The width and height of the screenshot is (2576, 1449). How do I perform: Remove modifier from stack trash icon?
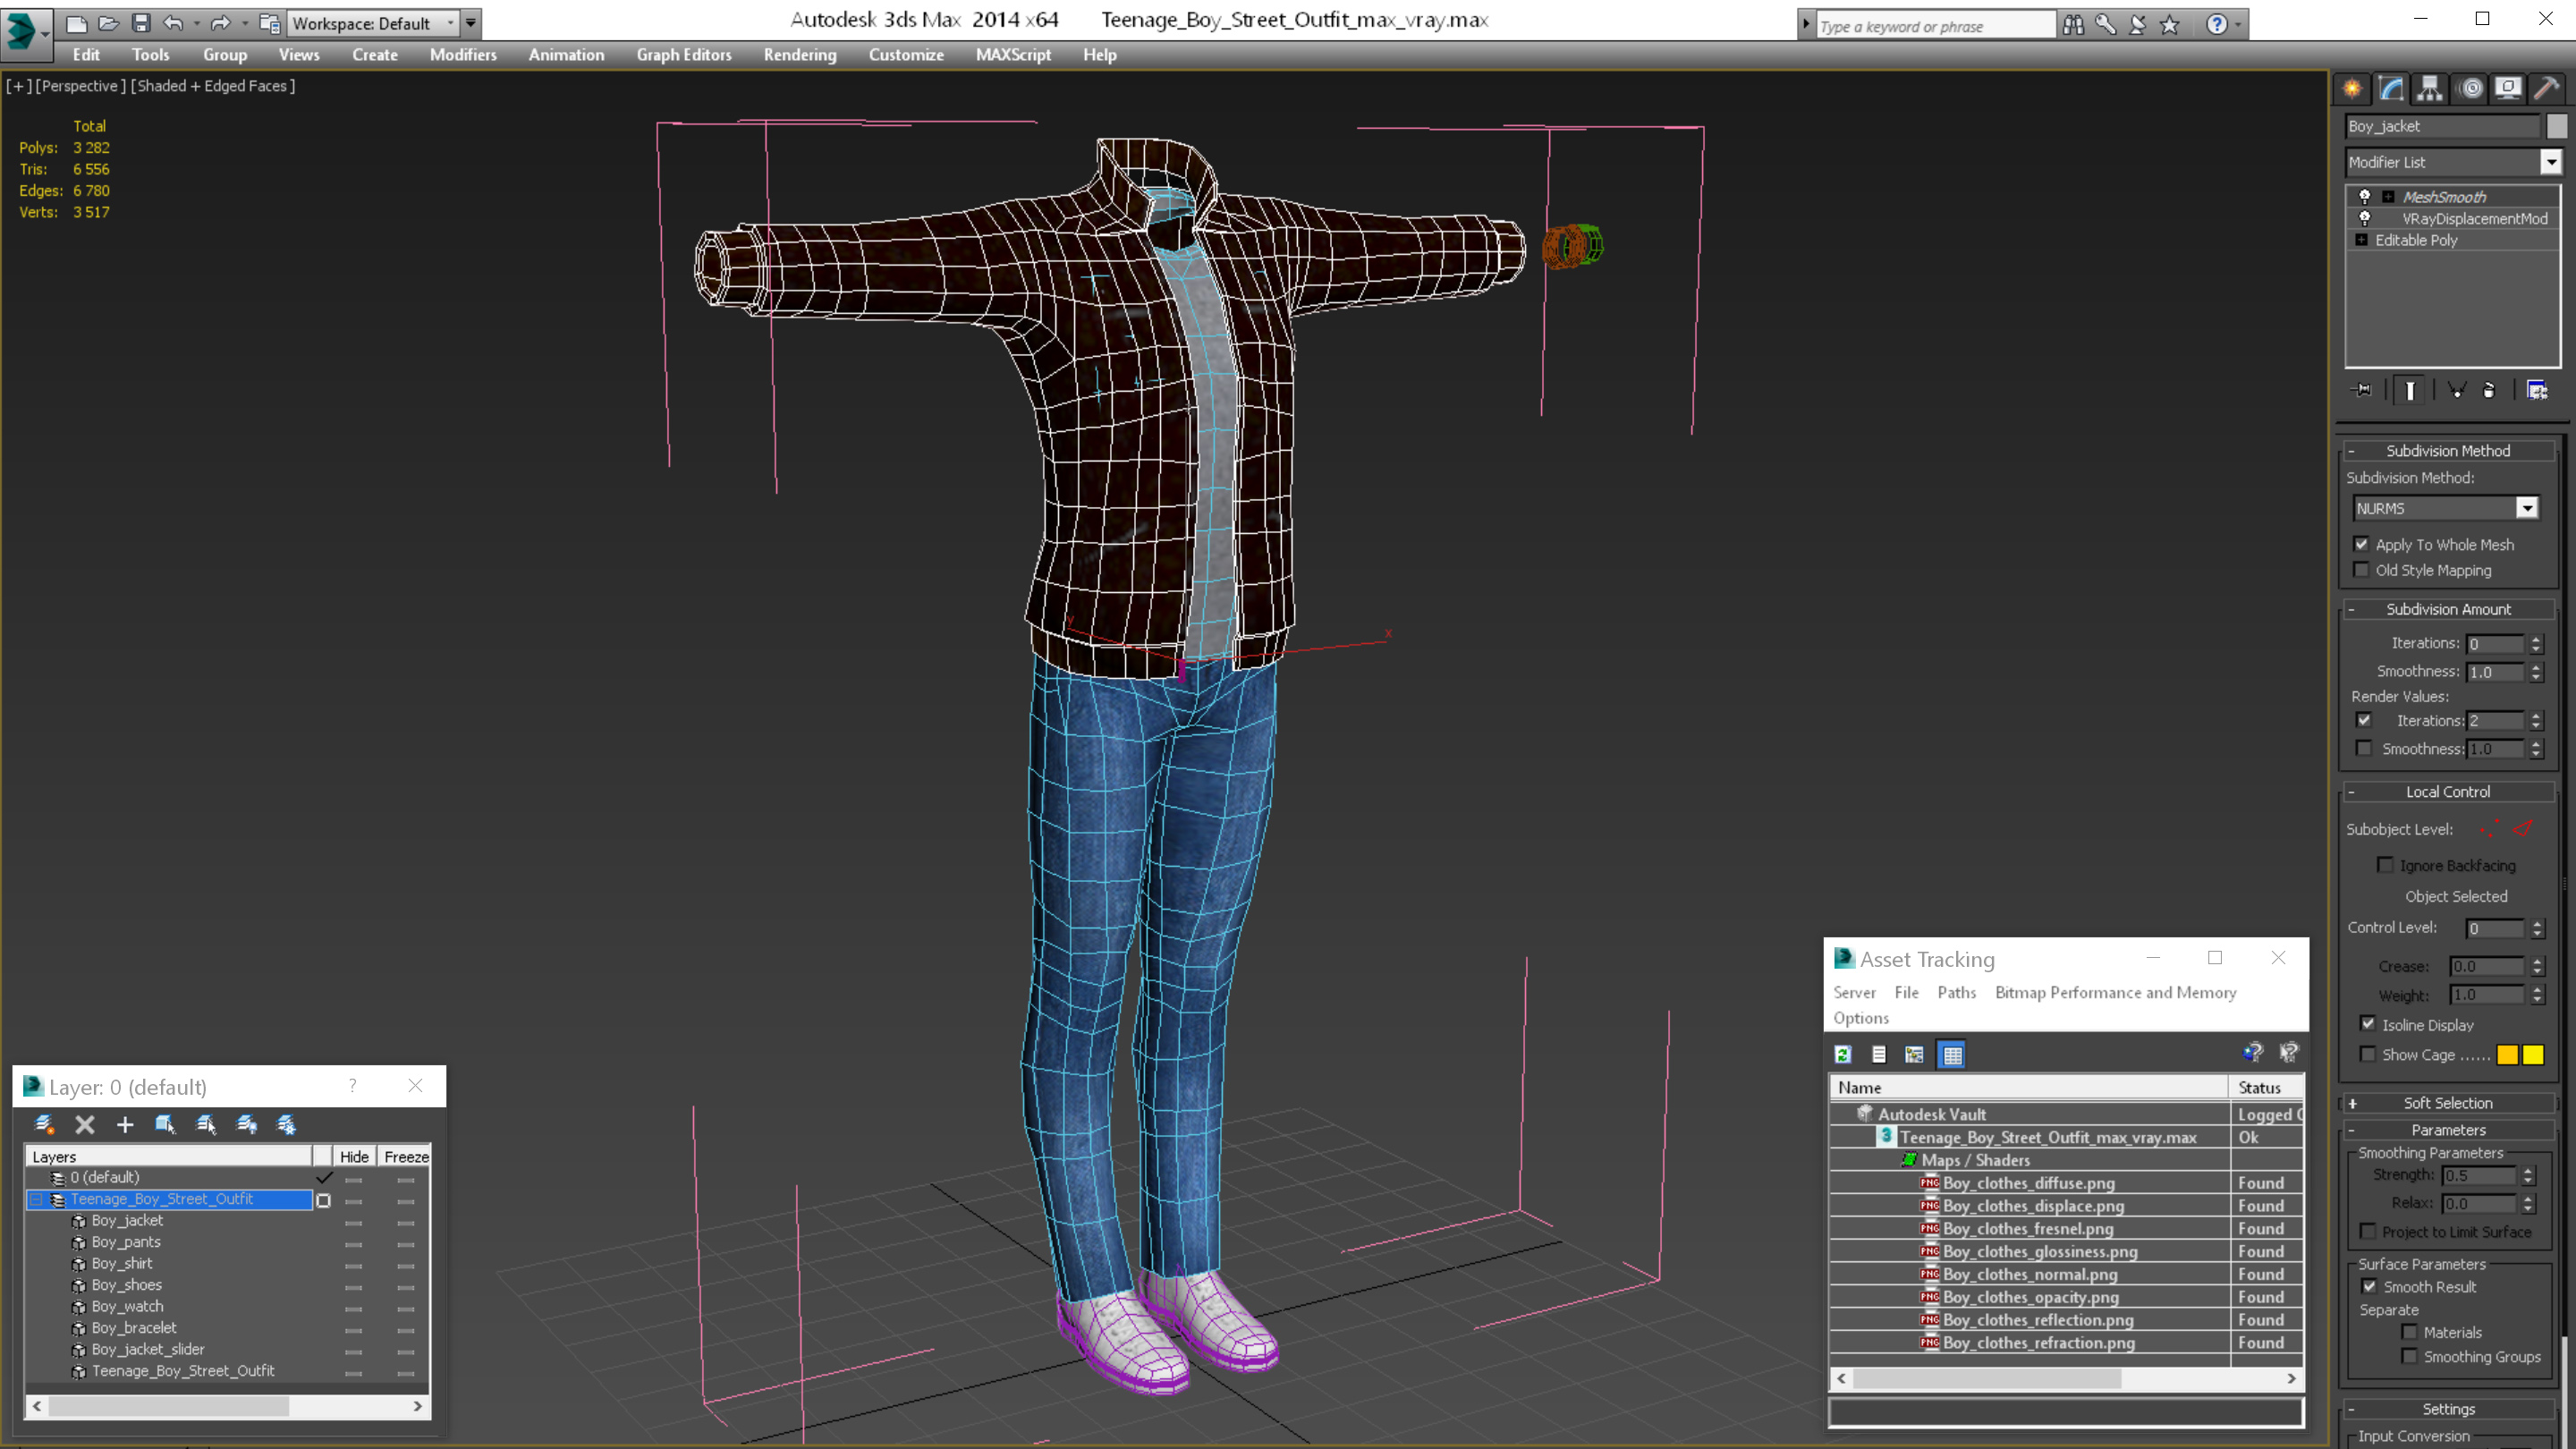click(x=2489, y=390)
